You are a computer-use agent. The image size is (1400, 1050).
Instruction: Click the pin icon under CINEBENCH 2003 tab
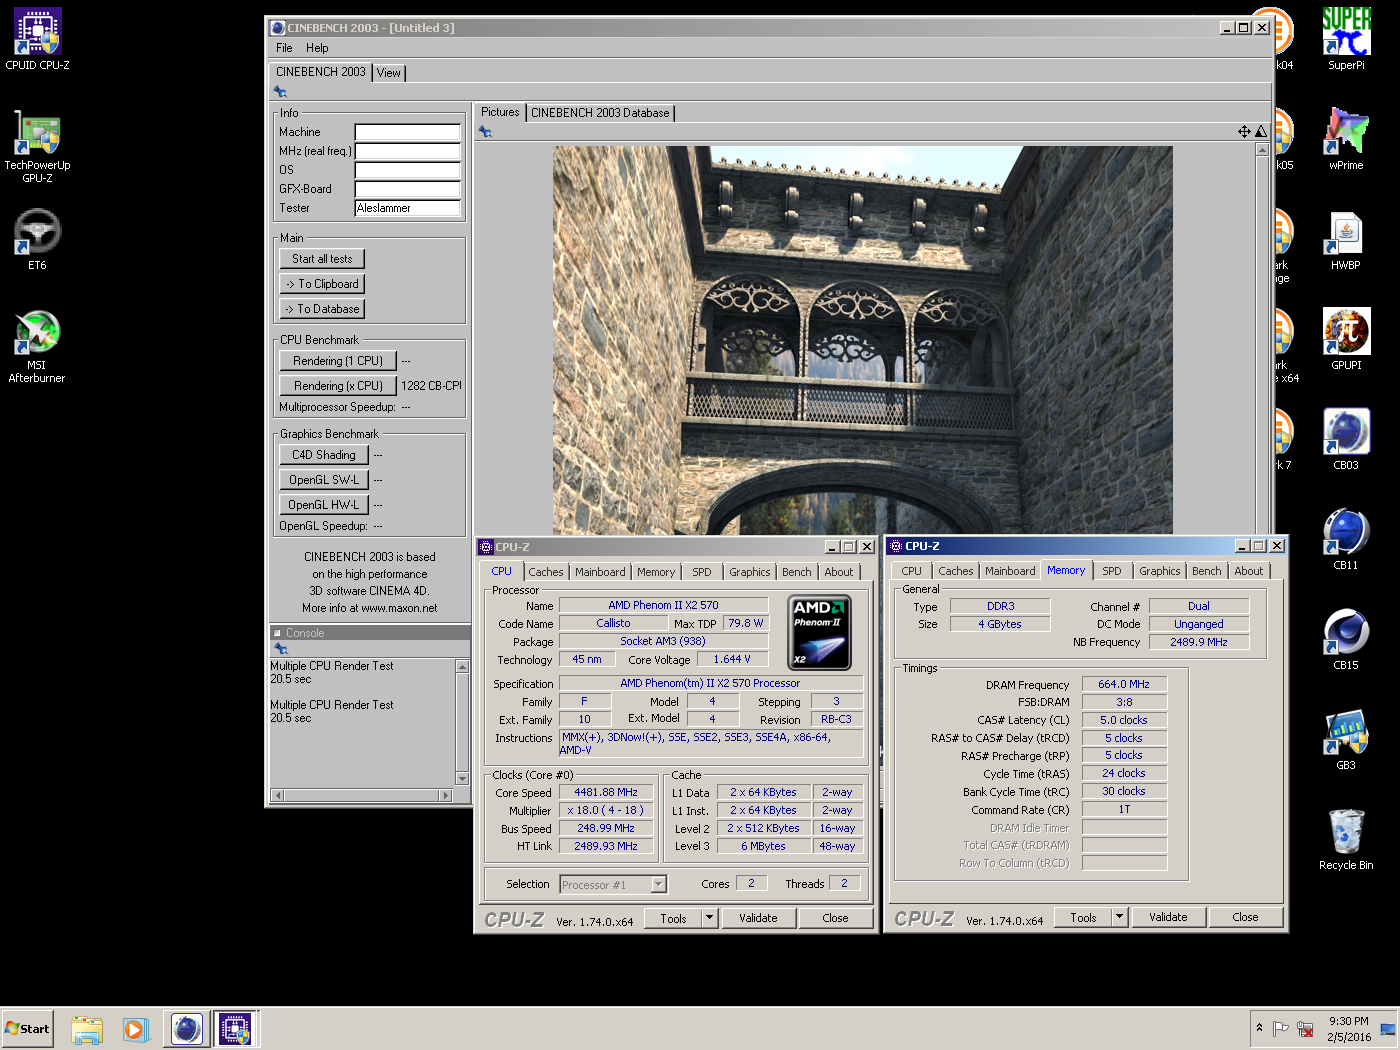[x=280, y=92]
